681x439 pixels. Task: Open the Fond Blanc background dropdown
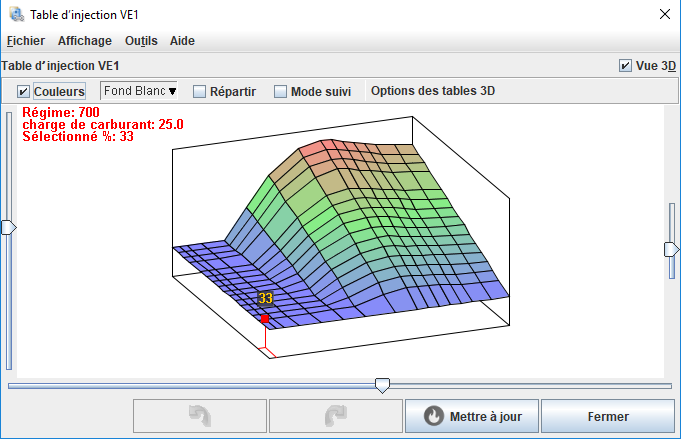pyautogui.click(x=139, y=91)
